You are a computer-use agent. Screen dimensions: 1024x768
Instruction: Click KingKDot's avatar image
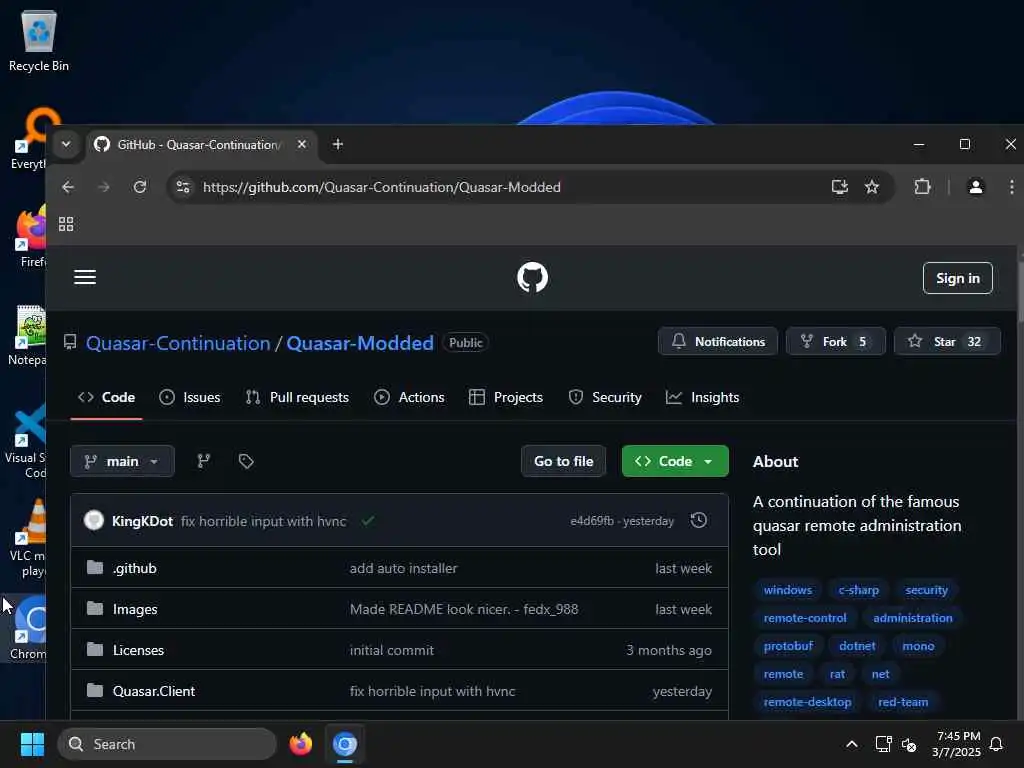click(x=94, y=520)
